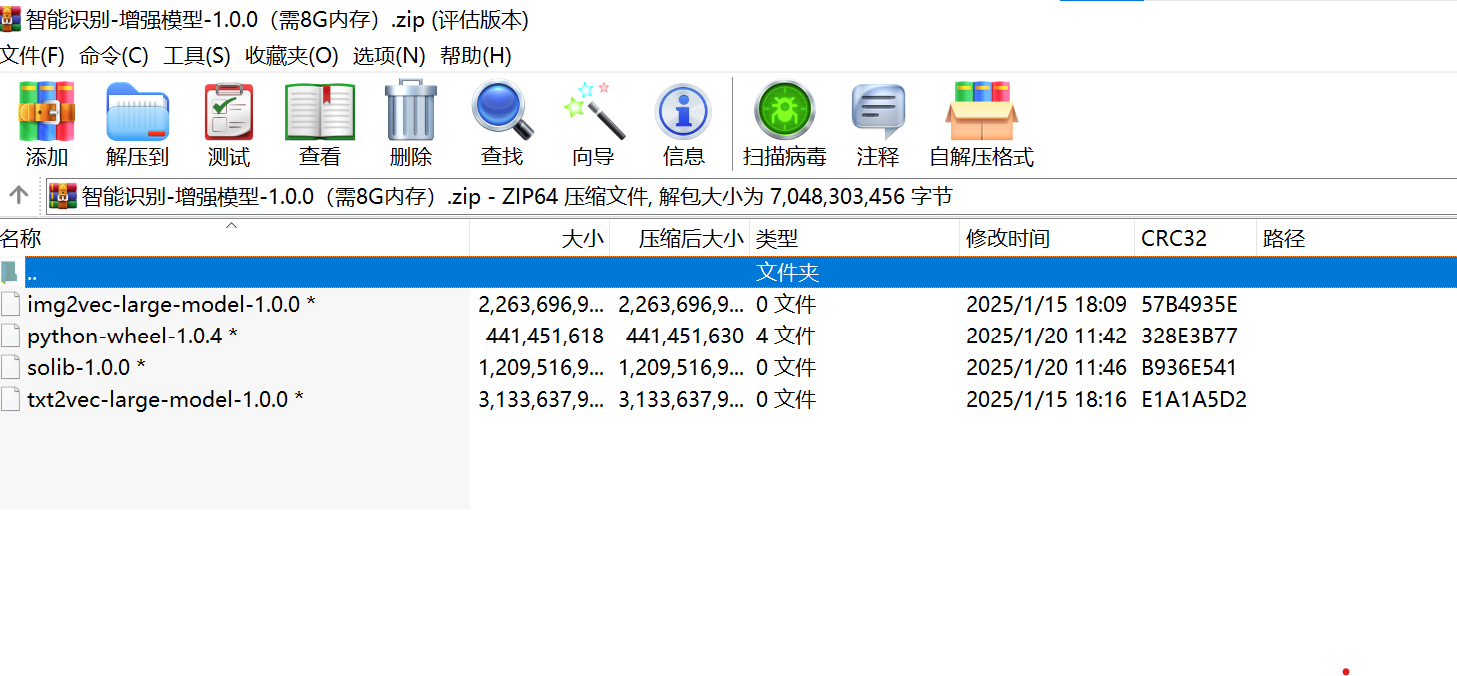
Task: Click the Delete (删除) trash icon
Action: click(x=411, y=124)
